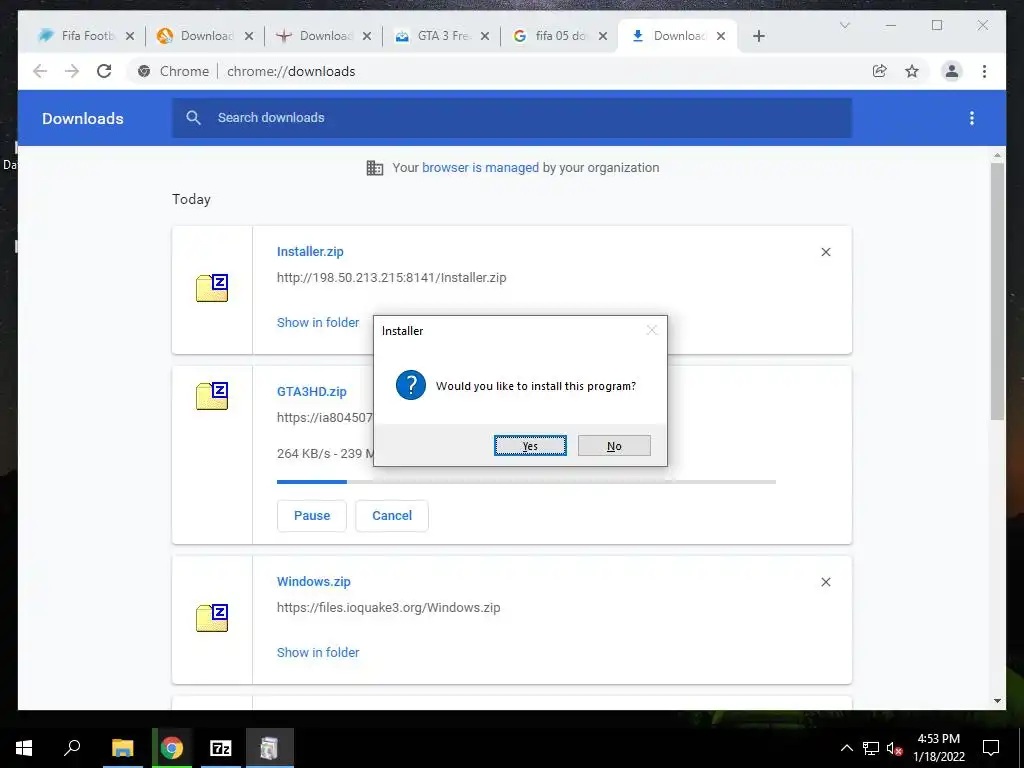Open the Action Center notifications icon

tap(991, 748)
